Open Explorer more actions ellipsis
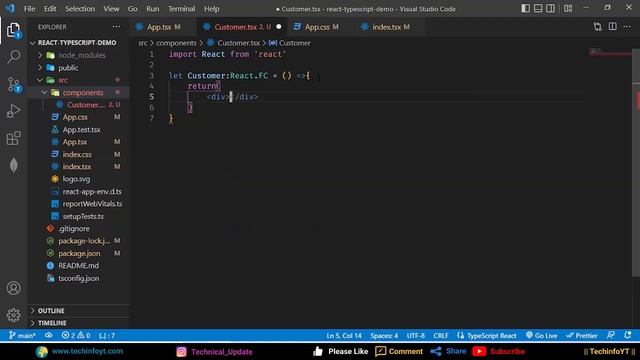The image size is (640, 360). coord(116,27)
